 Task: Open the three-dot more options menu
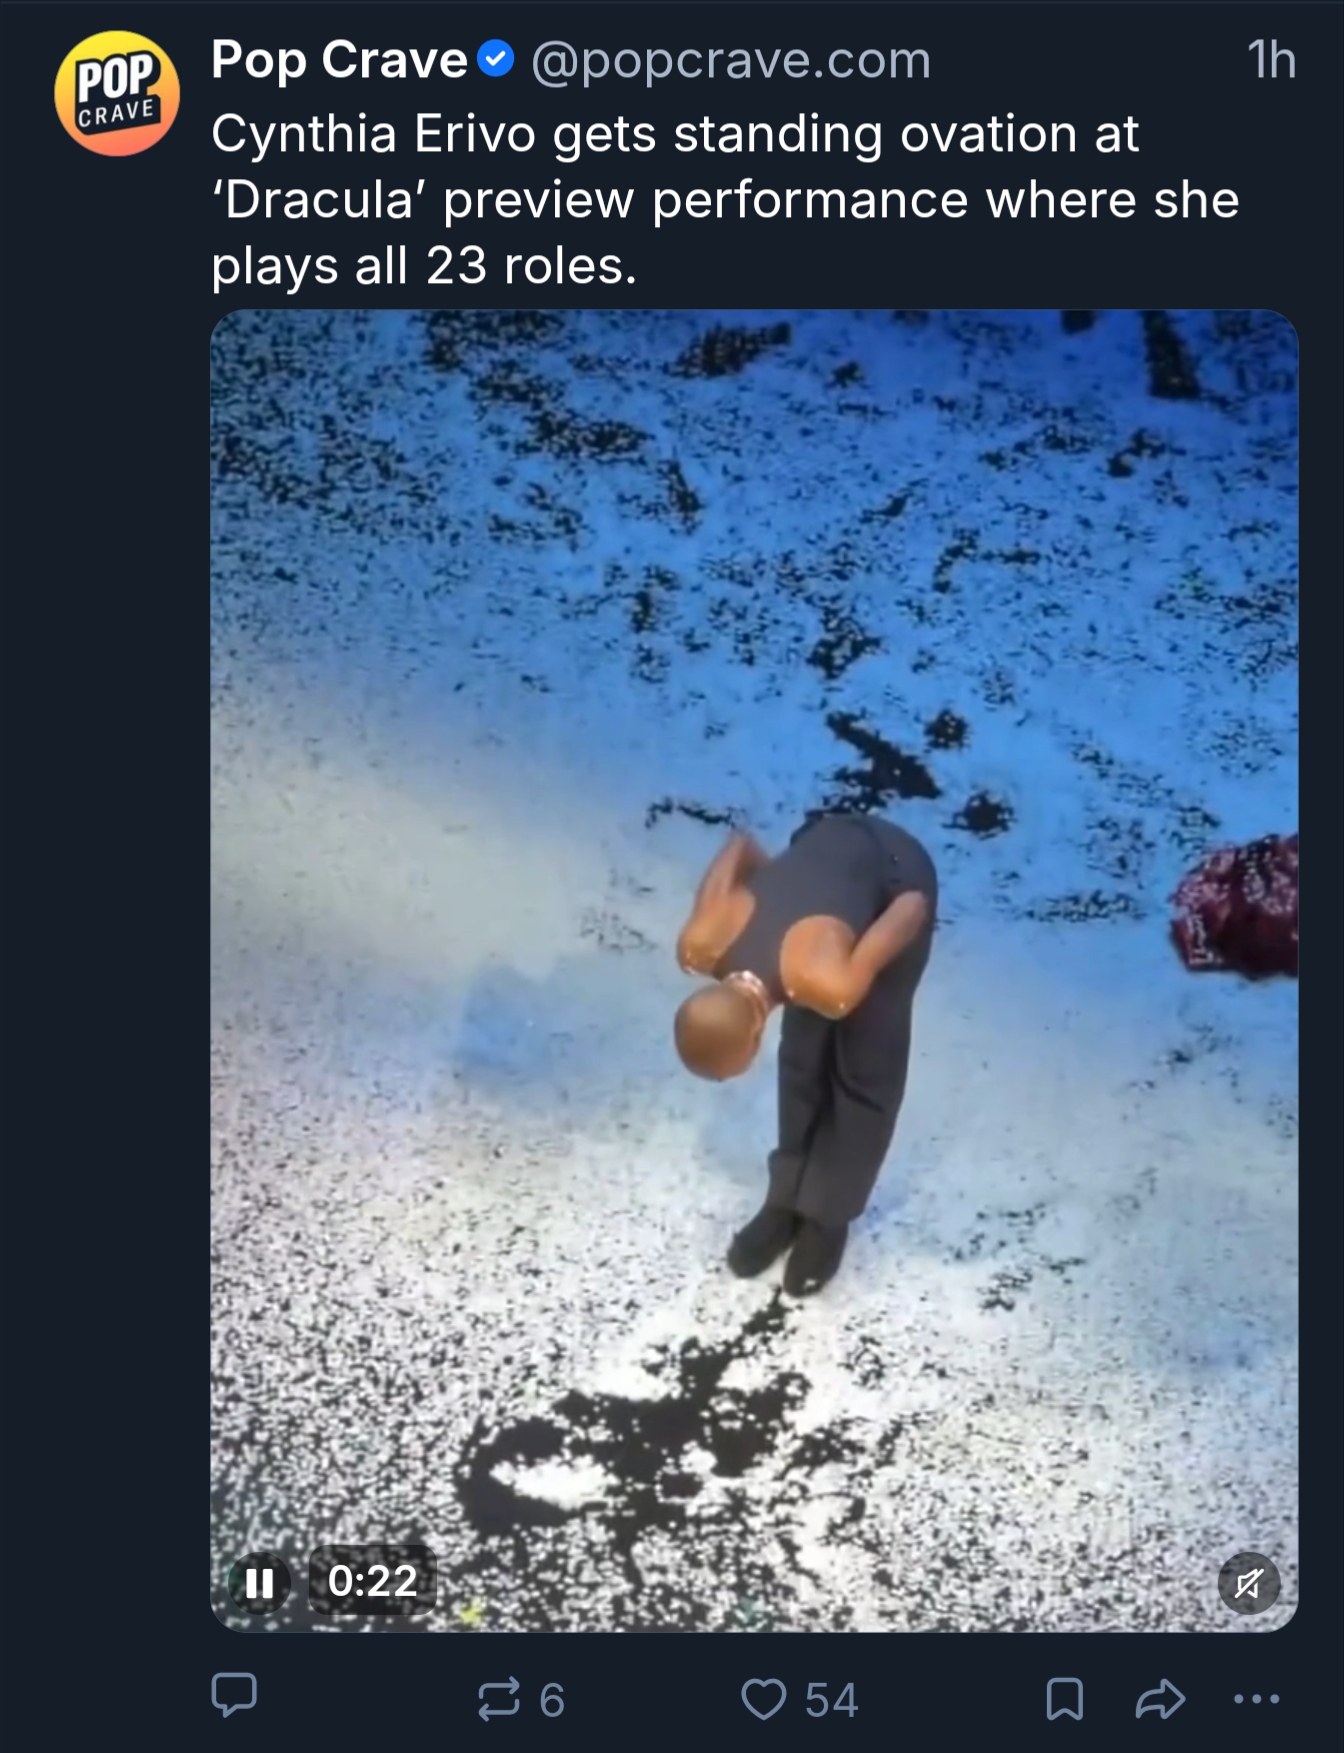[x=1256, y=1698]
